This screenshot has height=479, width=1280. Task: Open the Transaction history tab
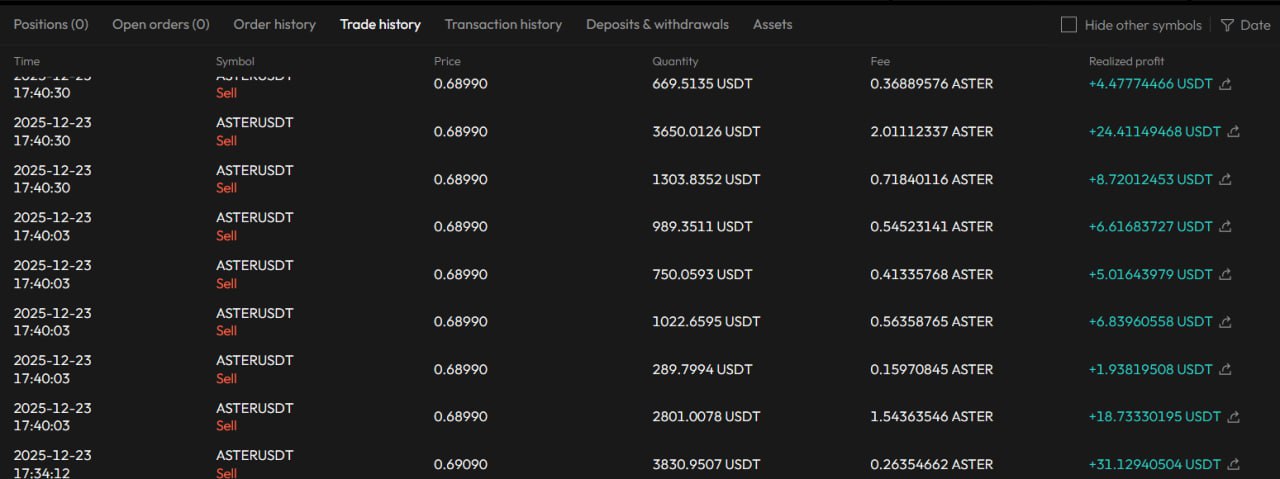pyautogui.click(x=503, y=24)
